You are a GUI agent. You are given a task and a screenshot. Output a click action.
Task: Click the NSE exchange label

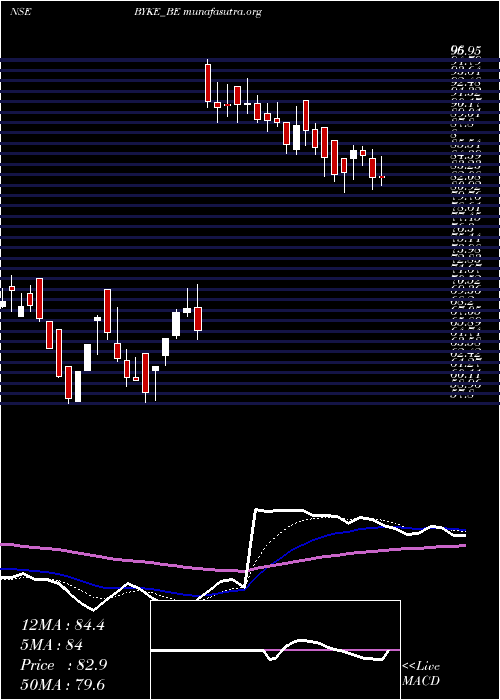21,12
